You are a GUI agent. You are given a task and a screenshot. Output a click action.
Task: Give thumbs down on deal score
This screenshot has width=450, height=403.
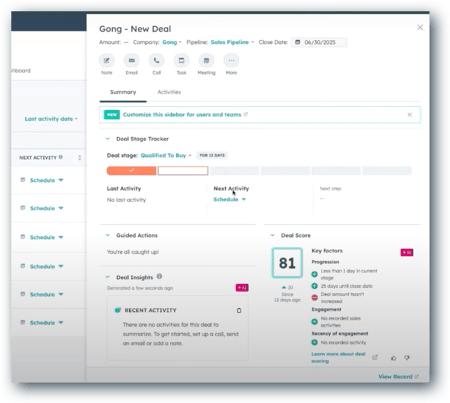(407, 358)
